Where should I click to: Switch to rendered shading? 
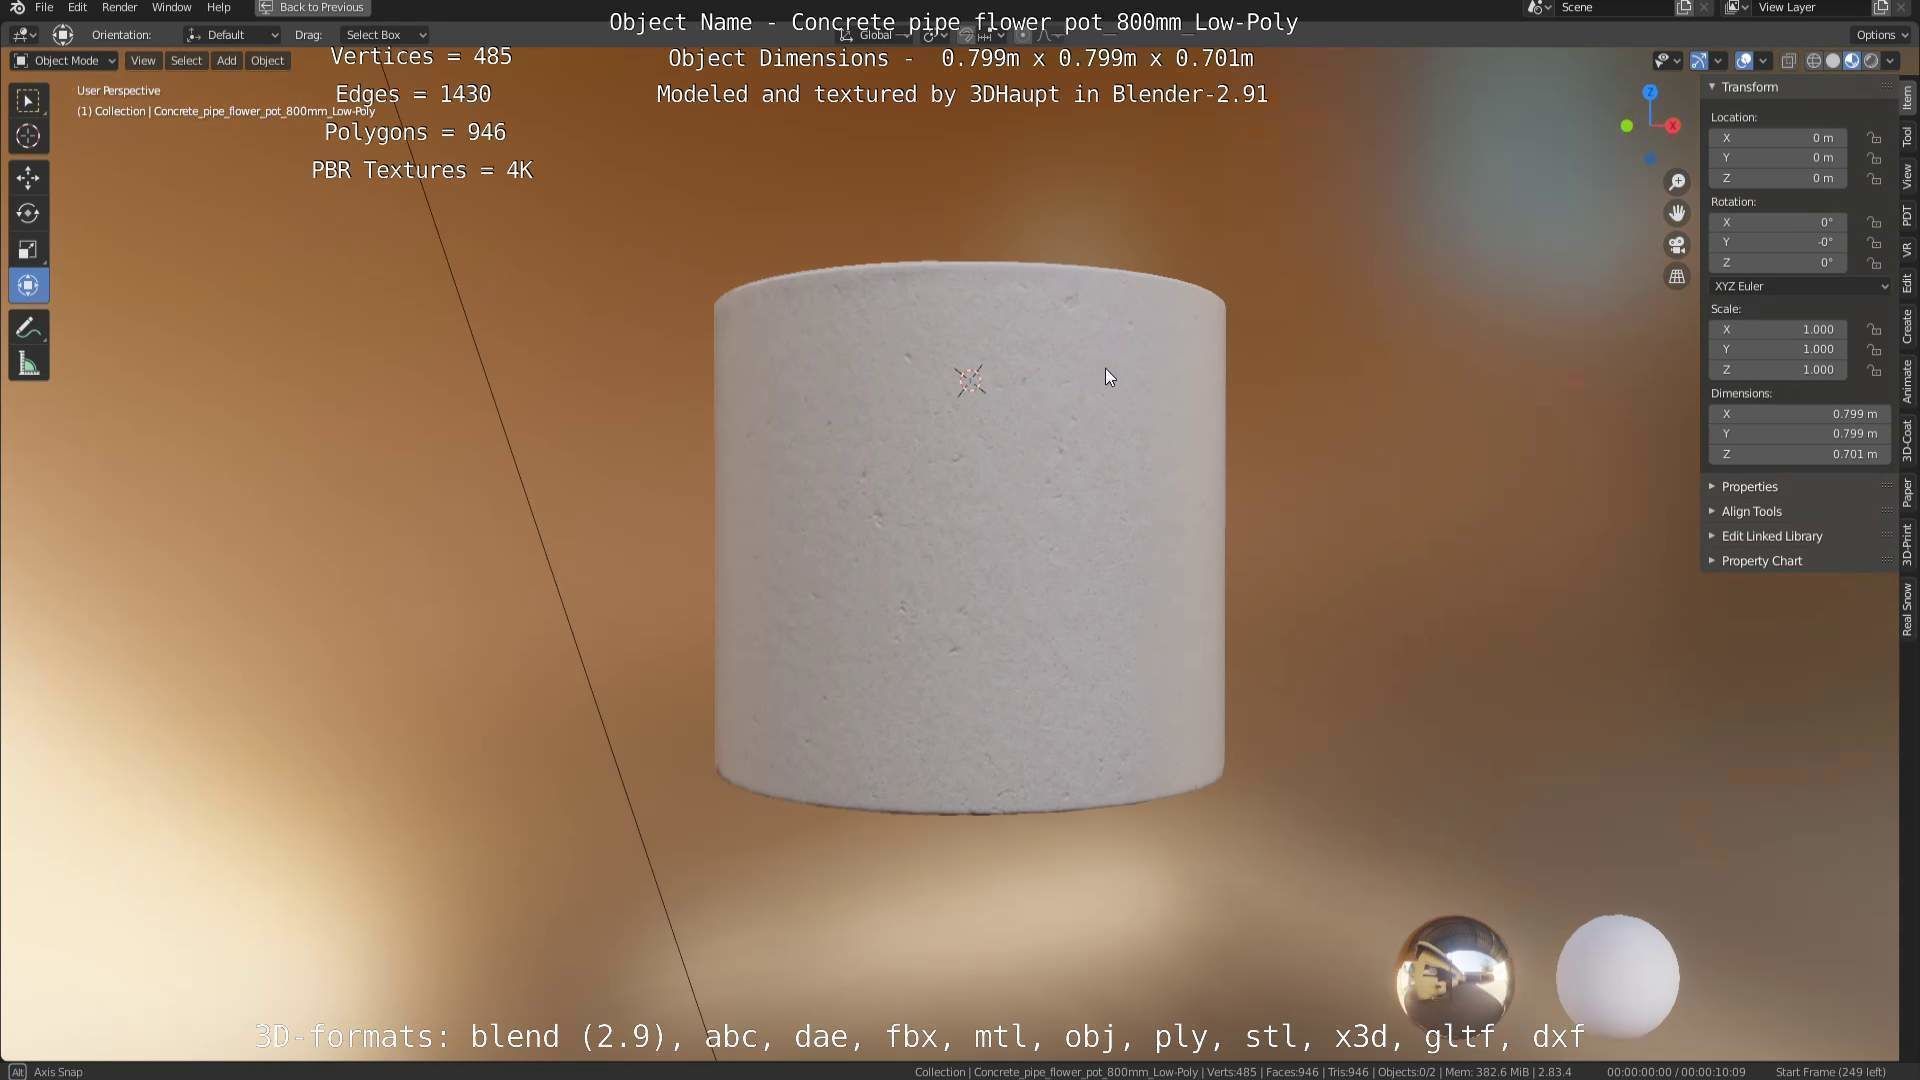coord(1871,61)
